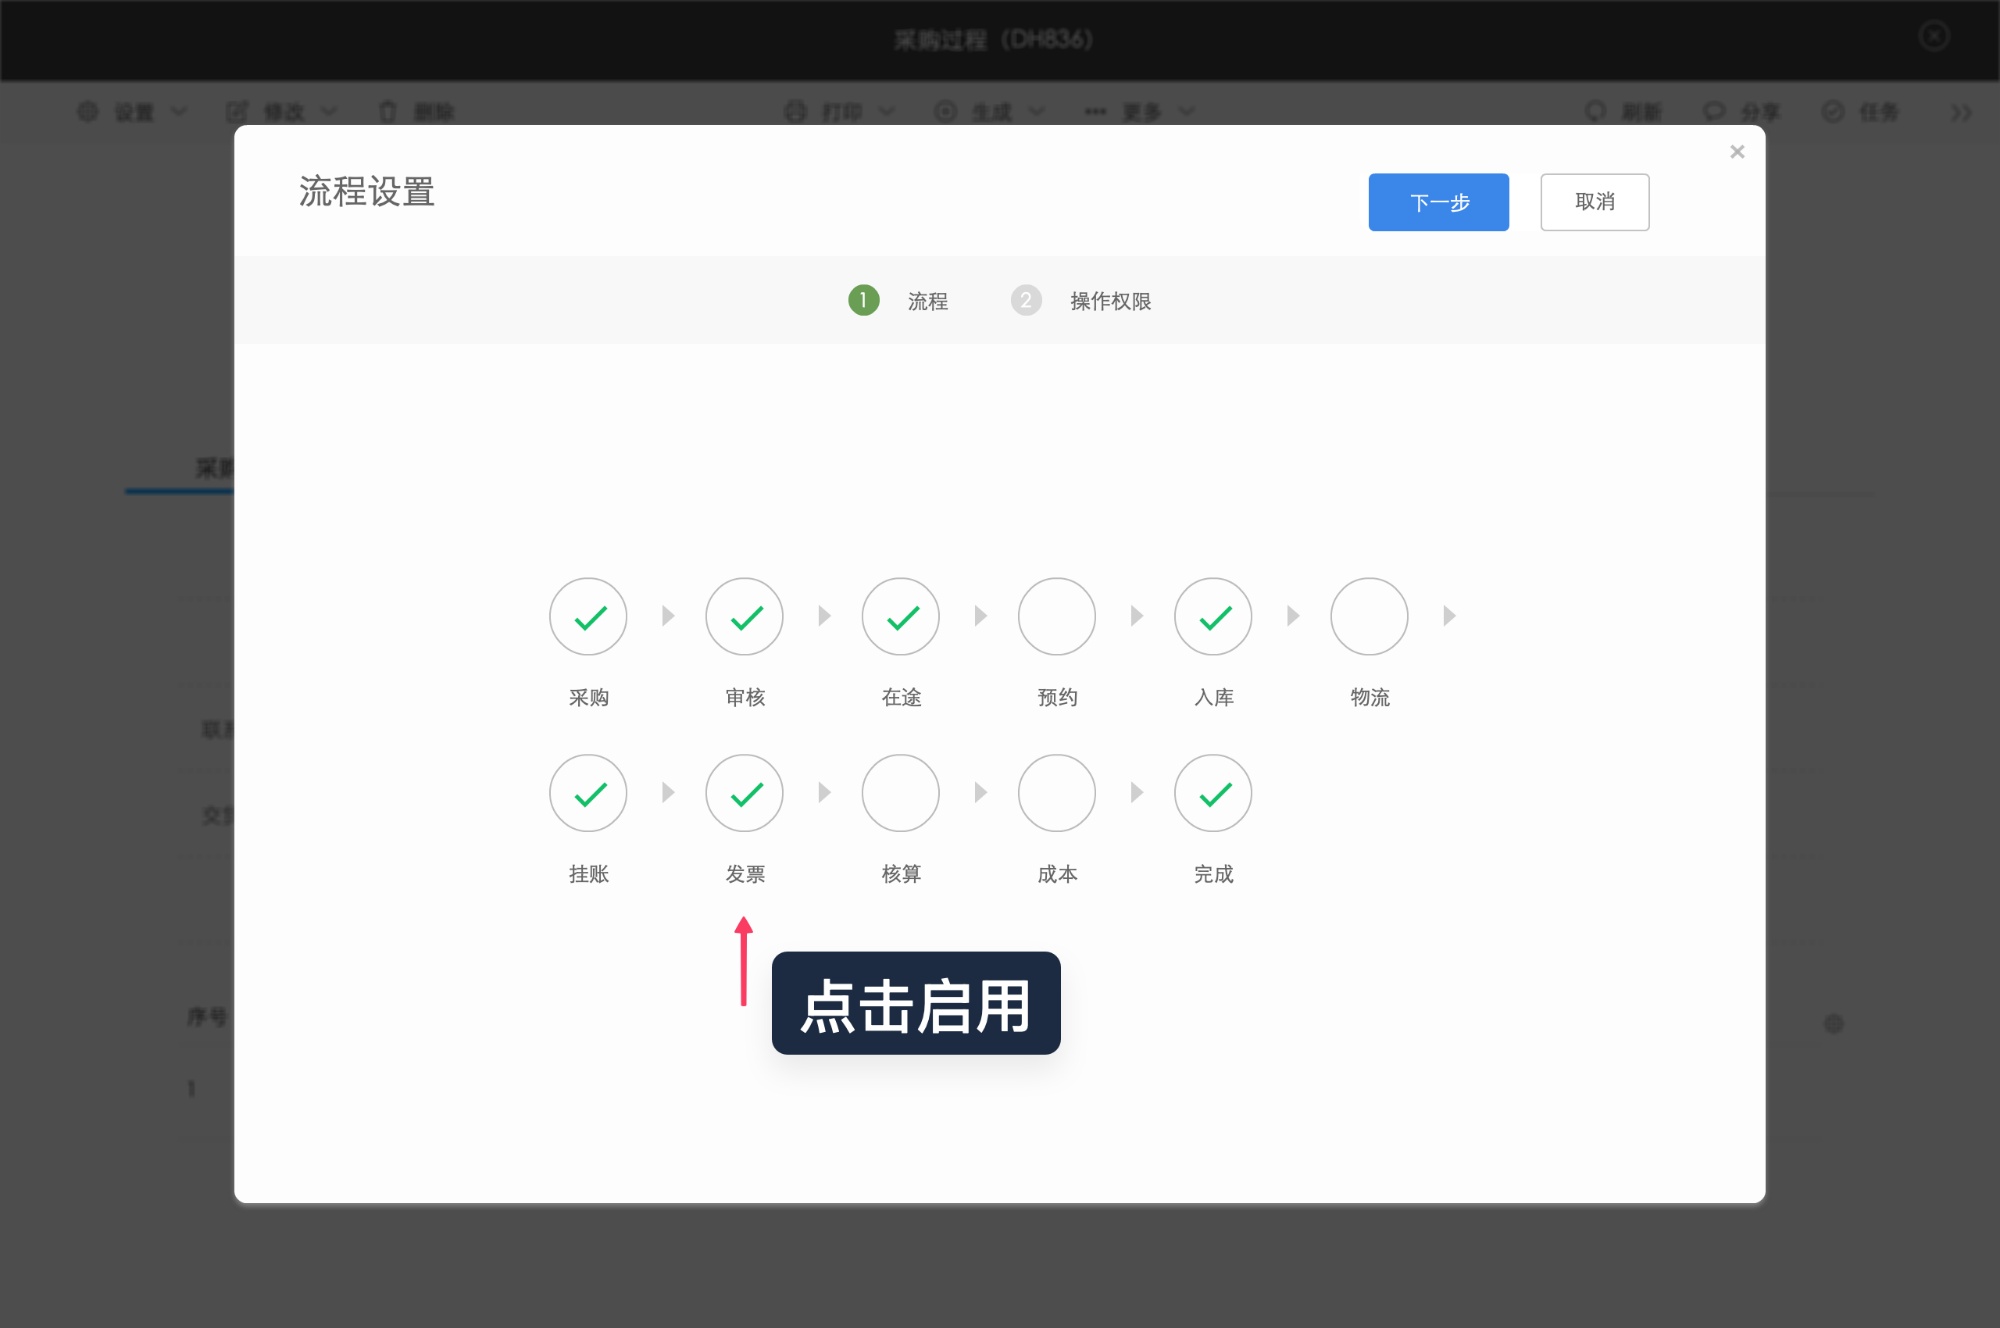Click the 刷新 refresh icon
The height and width of the screenshot is (1328, 2000).
click(1593, 112)
